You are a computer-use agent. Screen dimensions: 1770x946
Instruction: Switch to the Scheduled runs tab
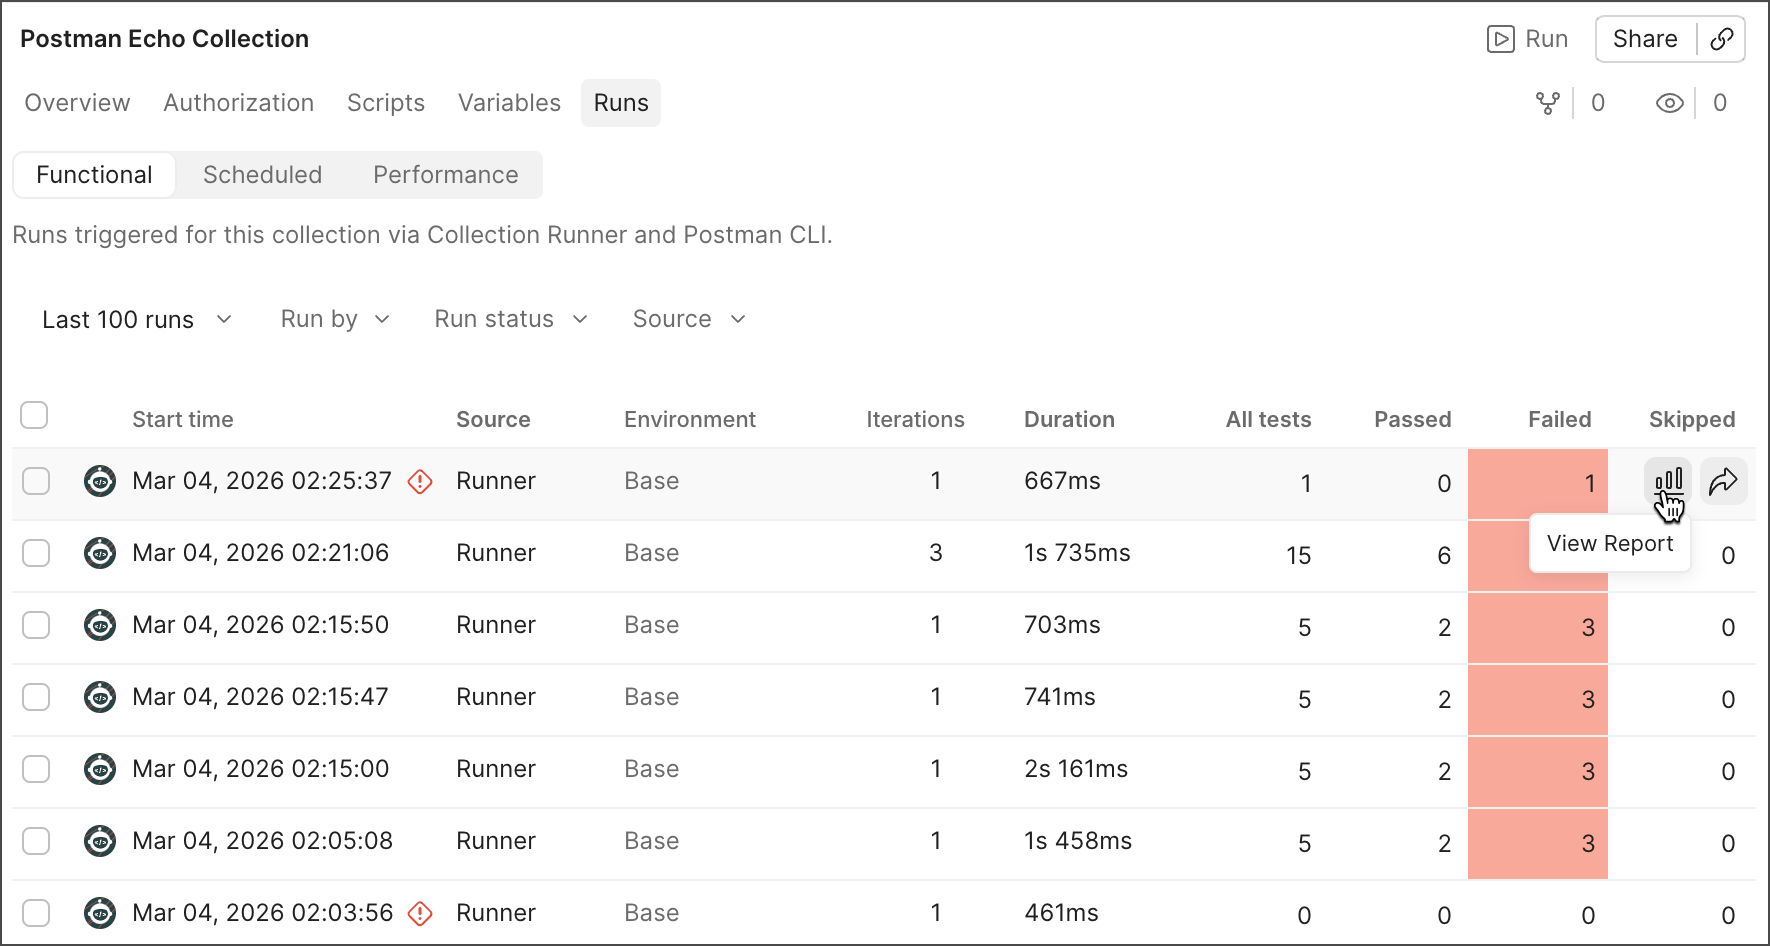click(x=262, y=174)
